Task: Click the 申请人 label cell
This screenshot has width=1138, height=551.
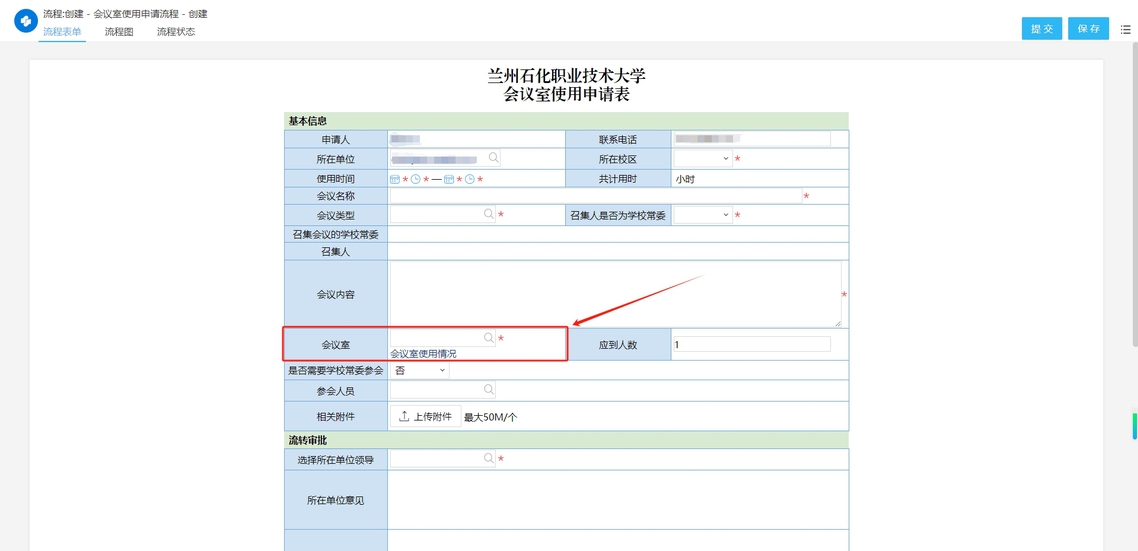Action: [336, 139]
